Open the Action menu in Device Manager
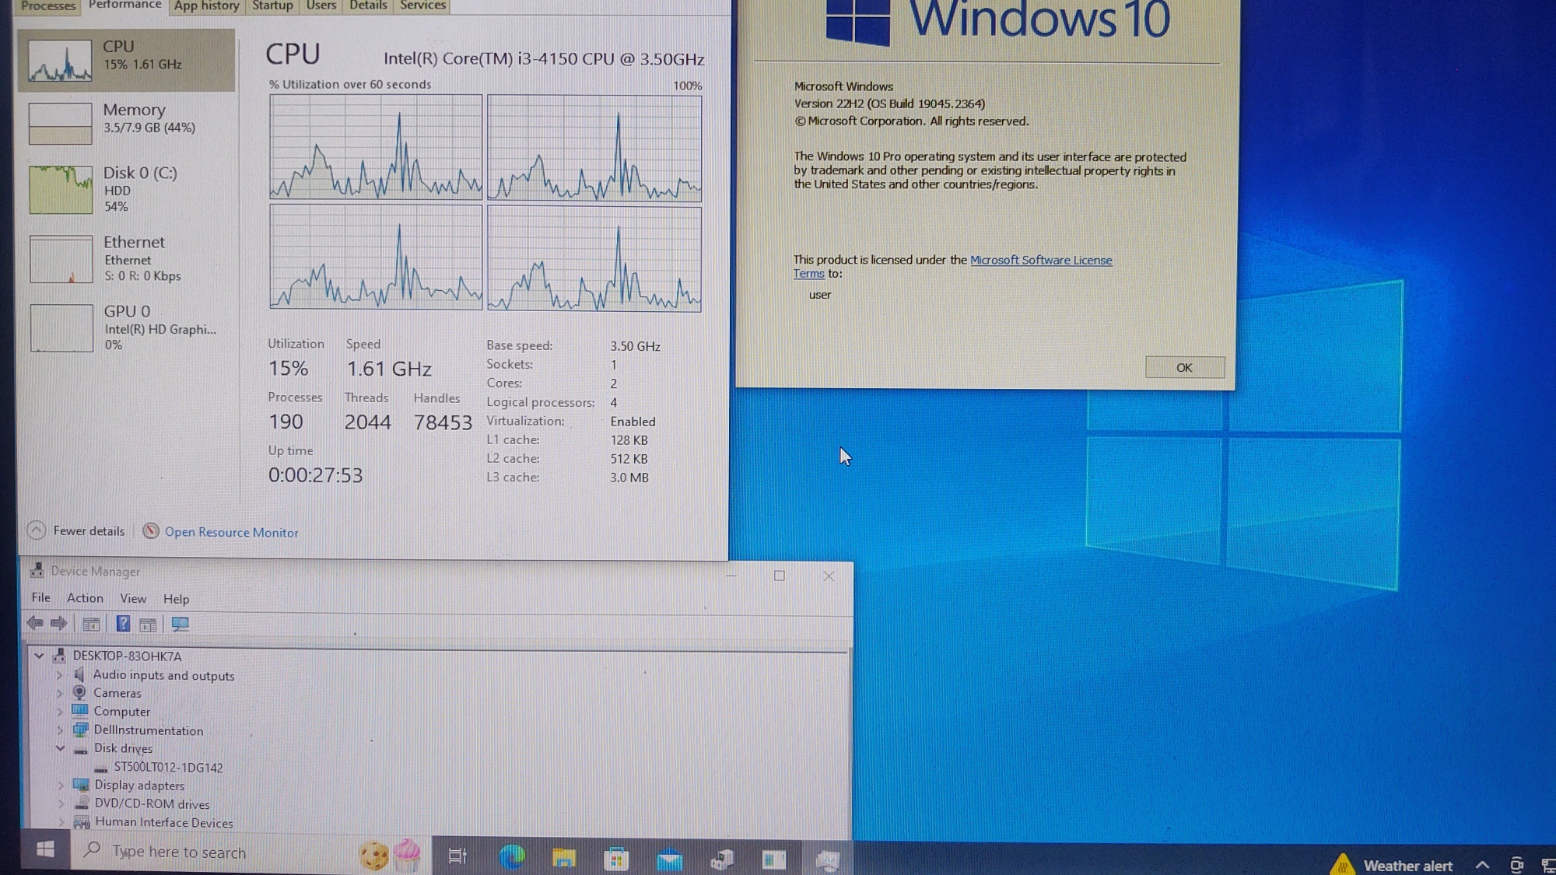 (85, 598)
